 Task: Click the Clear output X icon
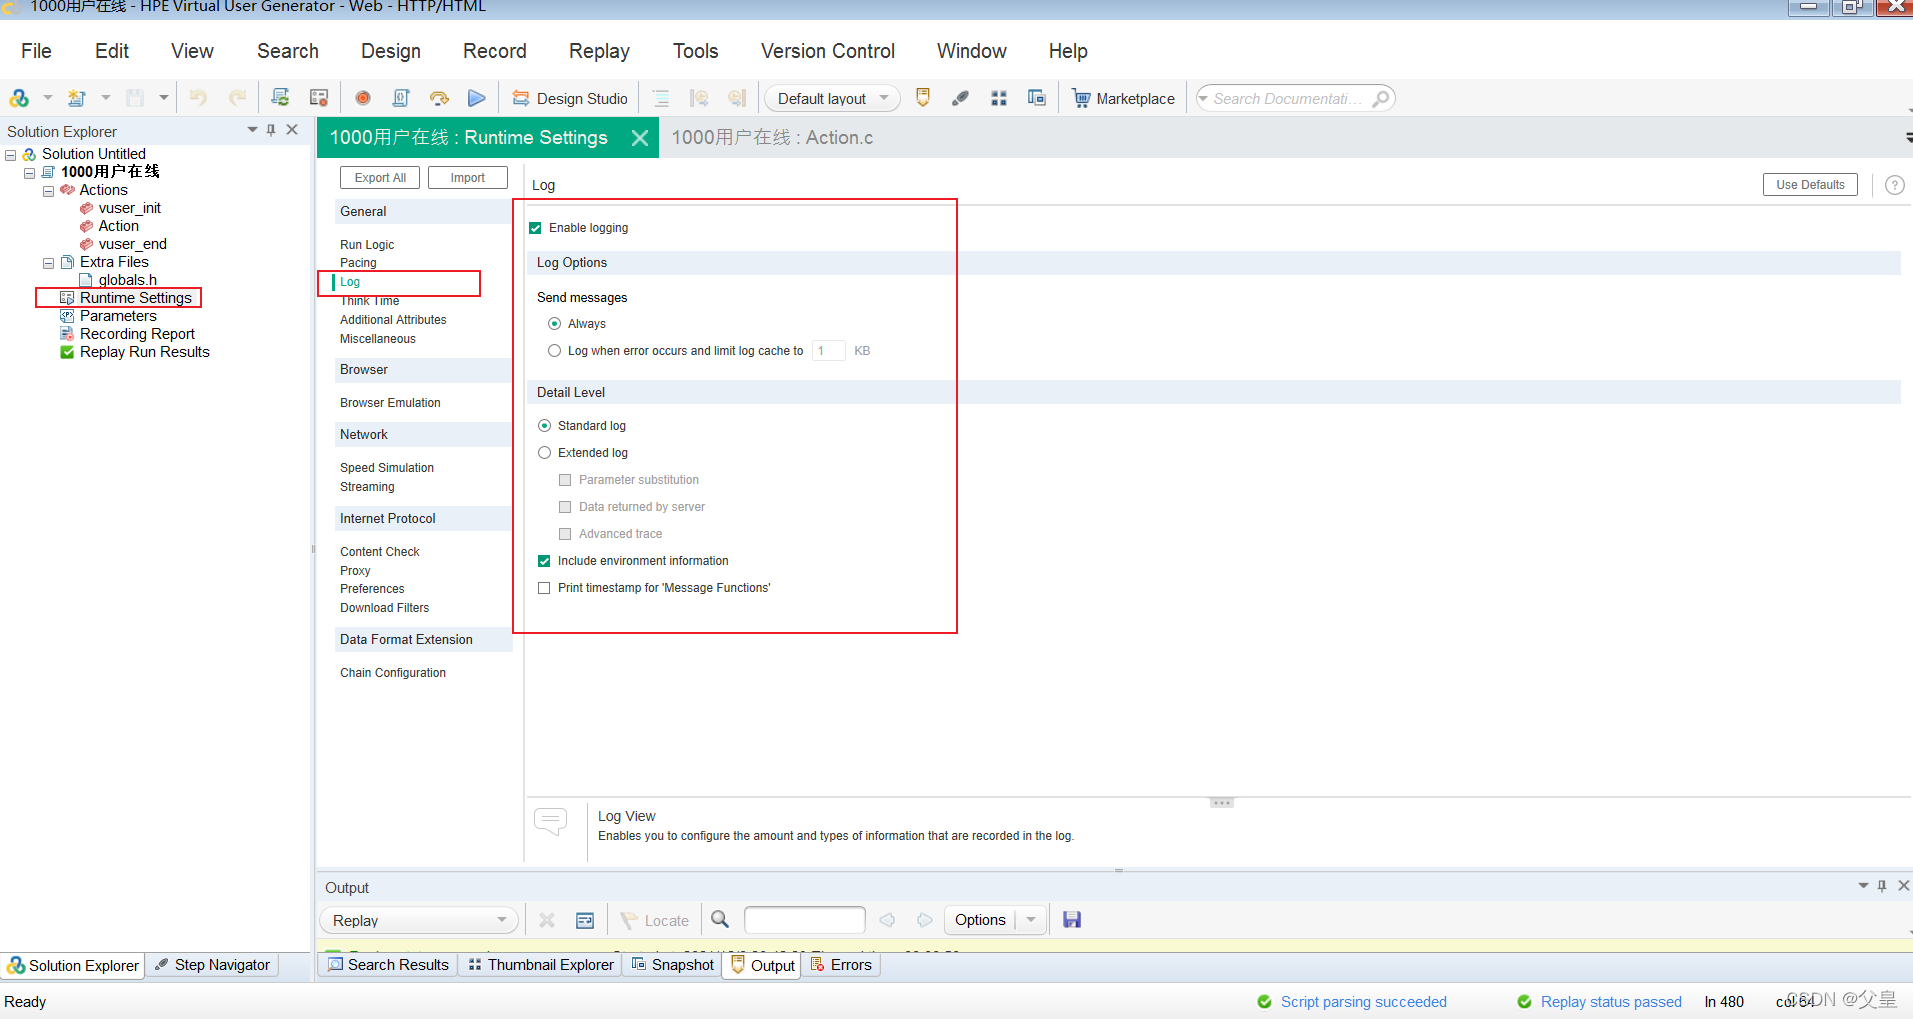coord(547,920)
